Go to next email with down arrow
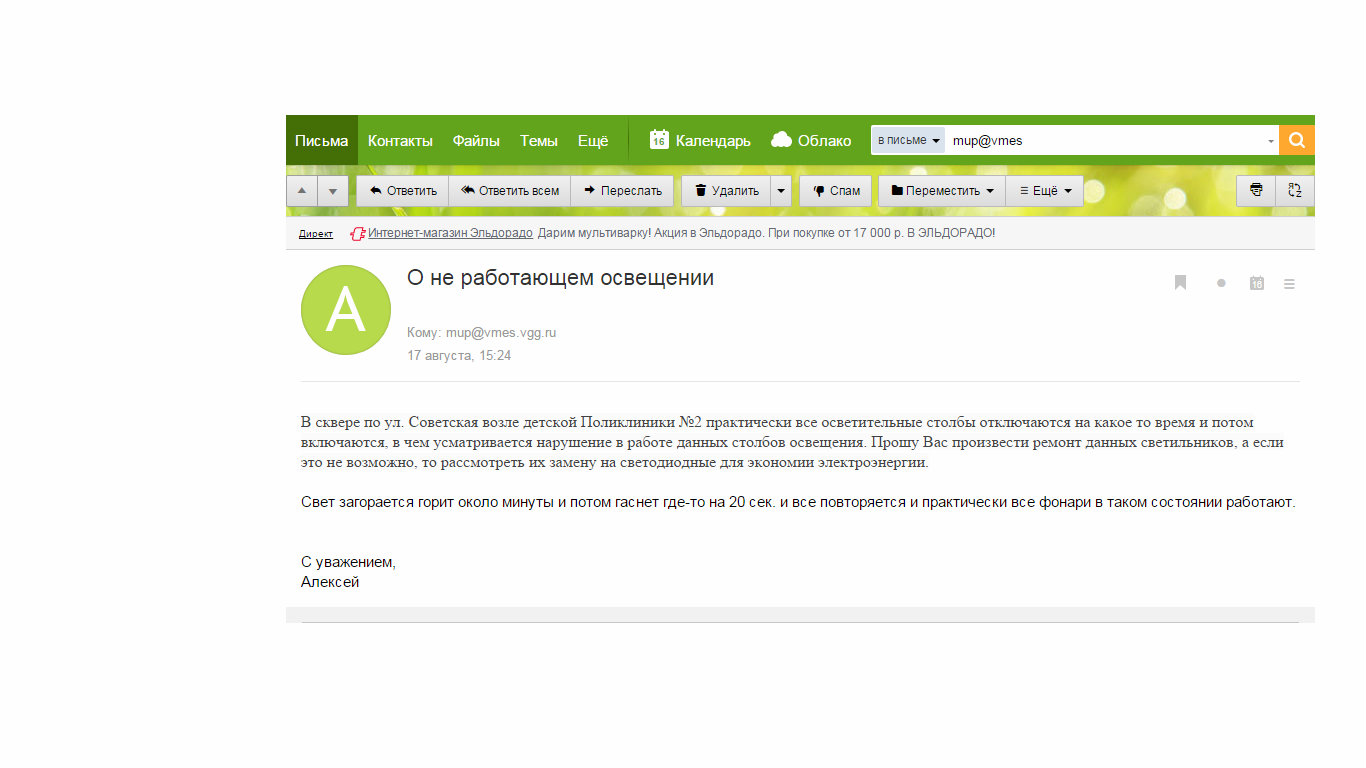This screenshot has width=1366, height=768. [333, 191]
